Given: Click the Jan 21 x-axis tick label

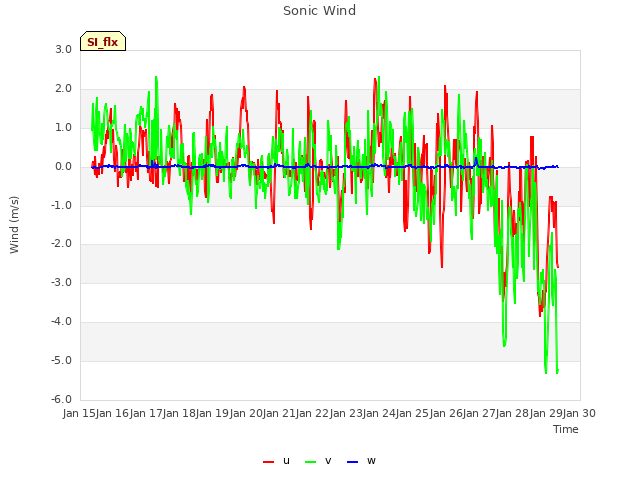Looking at the screenshot, I should coord(279,413).
